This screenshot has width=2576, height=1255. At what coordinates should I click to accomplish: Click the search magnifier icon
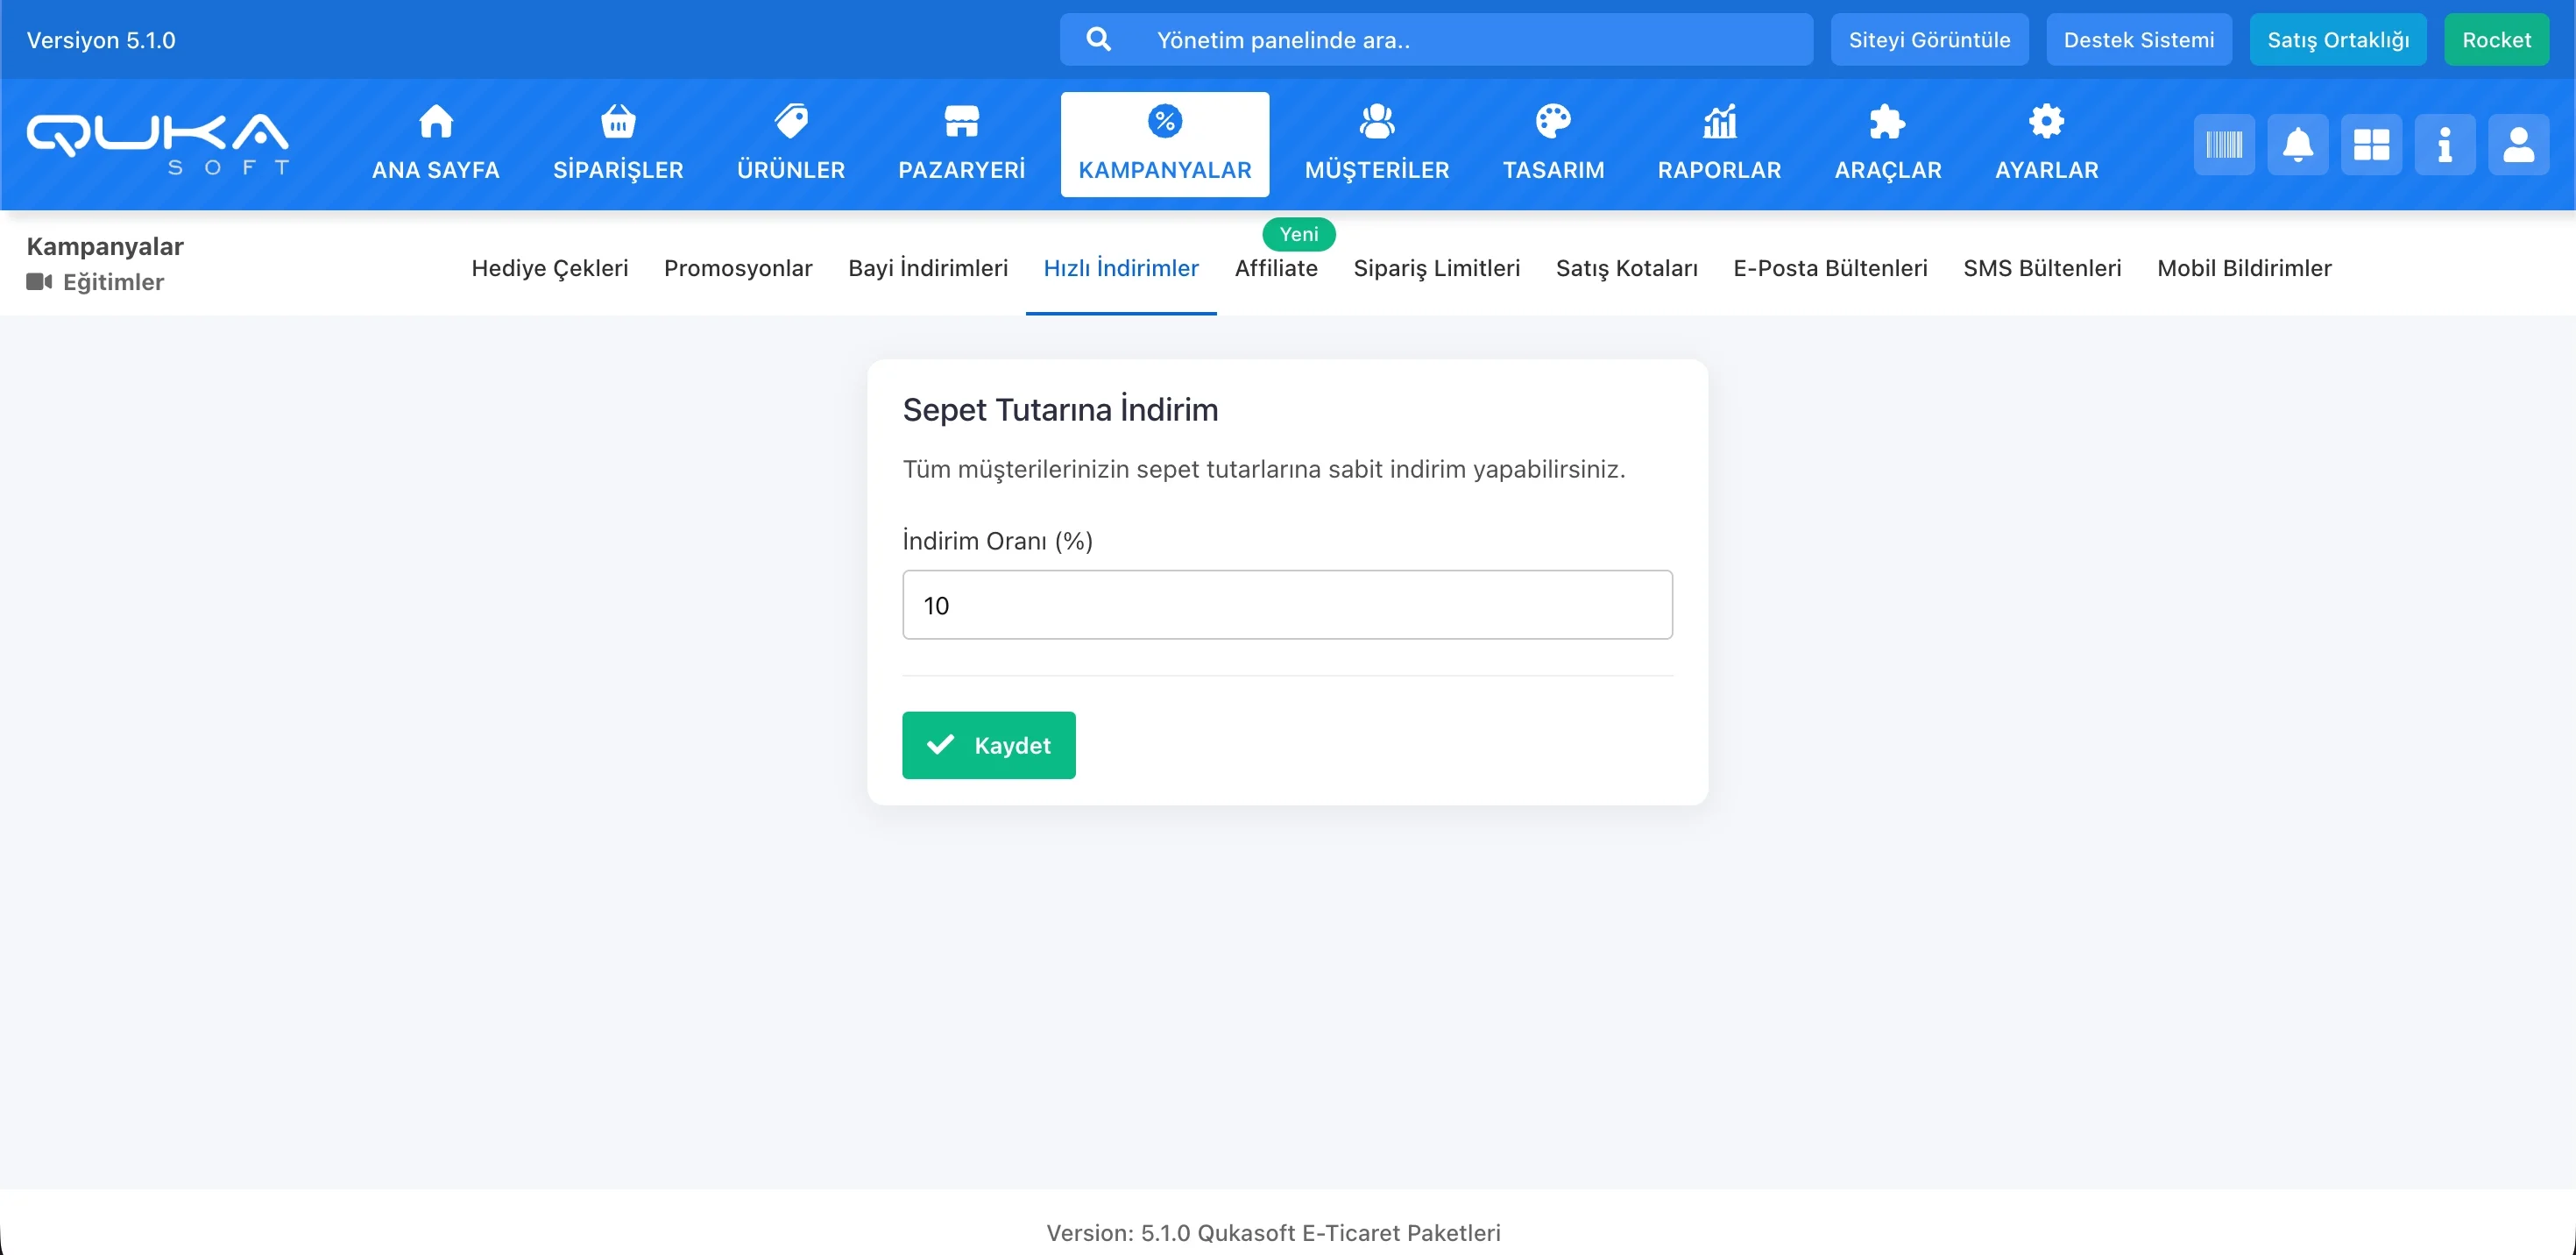pyautogui.click(x=1098, y=40)
